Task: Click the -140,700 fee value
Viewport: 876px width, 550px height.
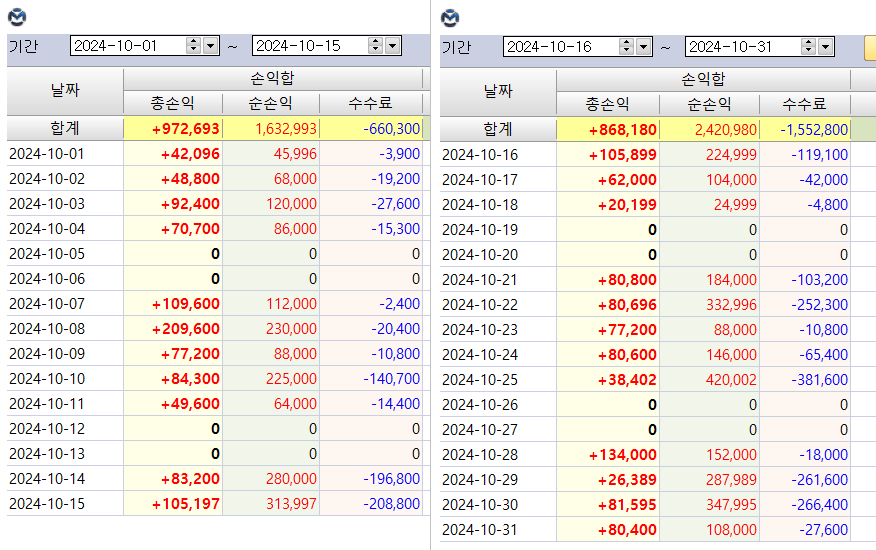Action: [x=391, y=378]
